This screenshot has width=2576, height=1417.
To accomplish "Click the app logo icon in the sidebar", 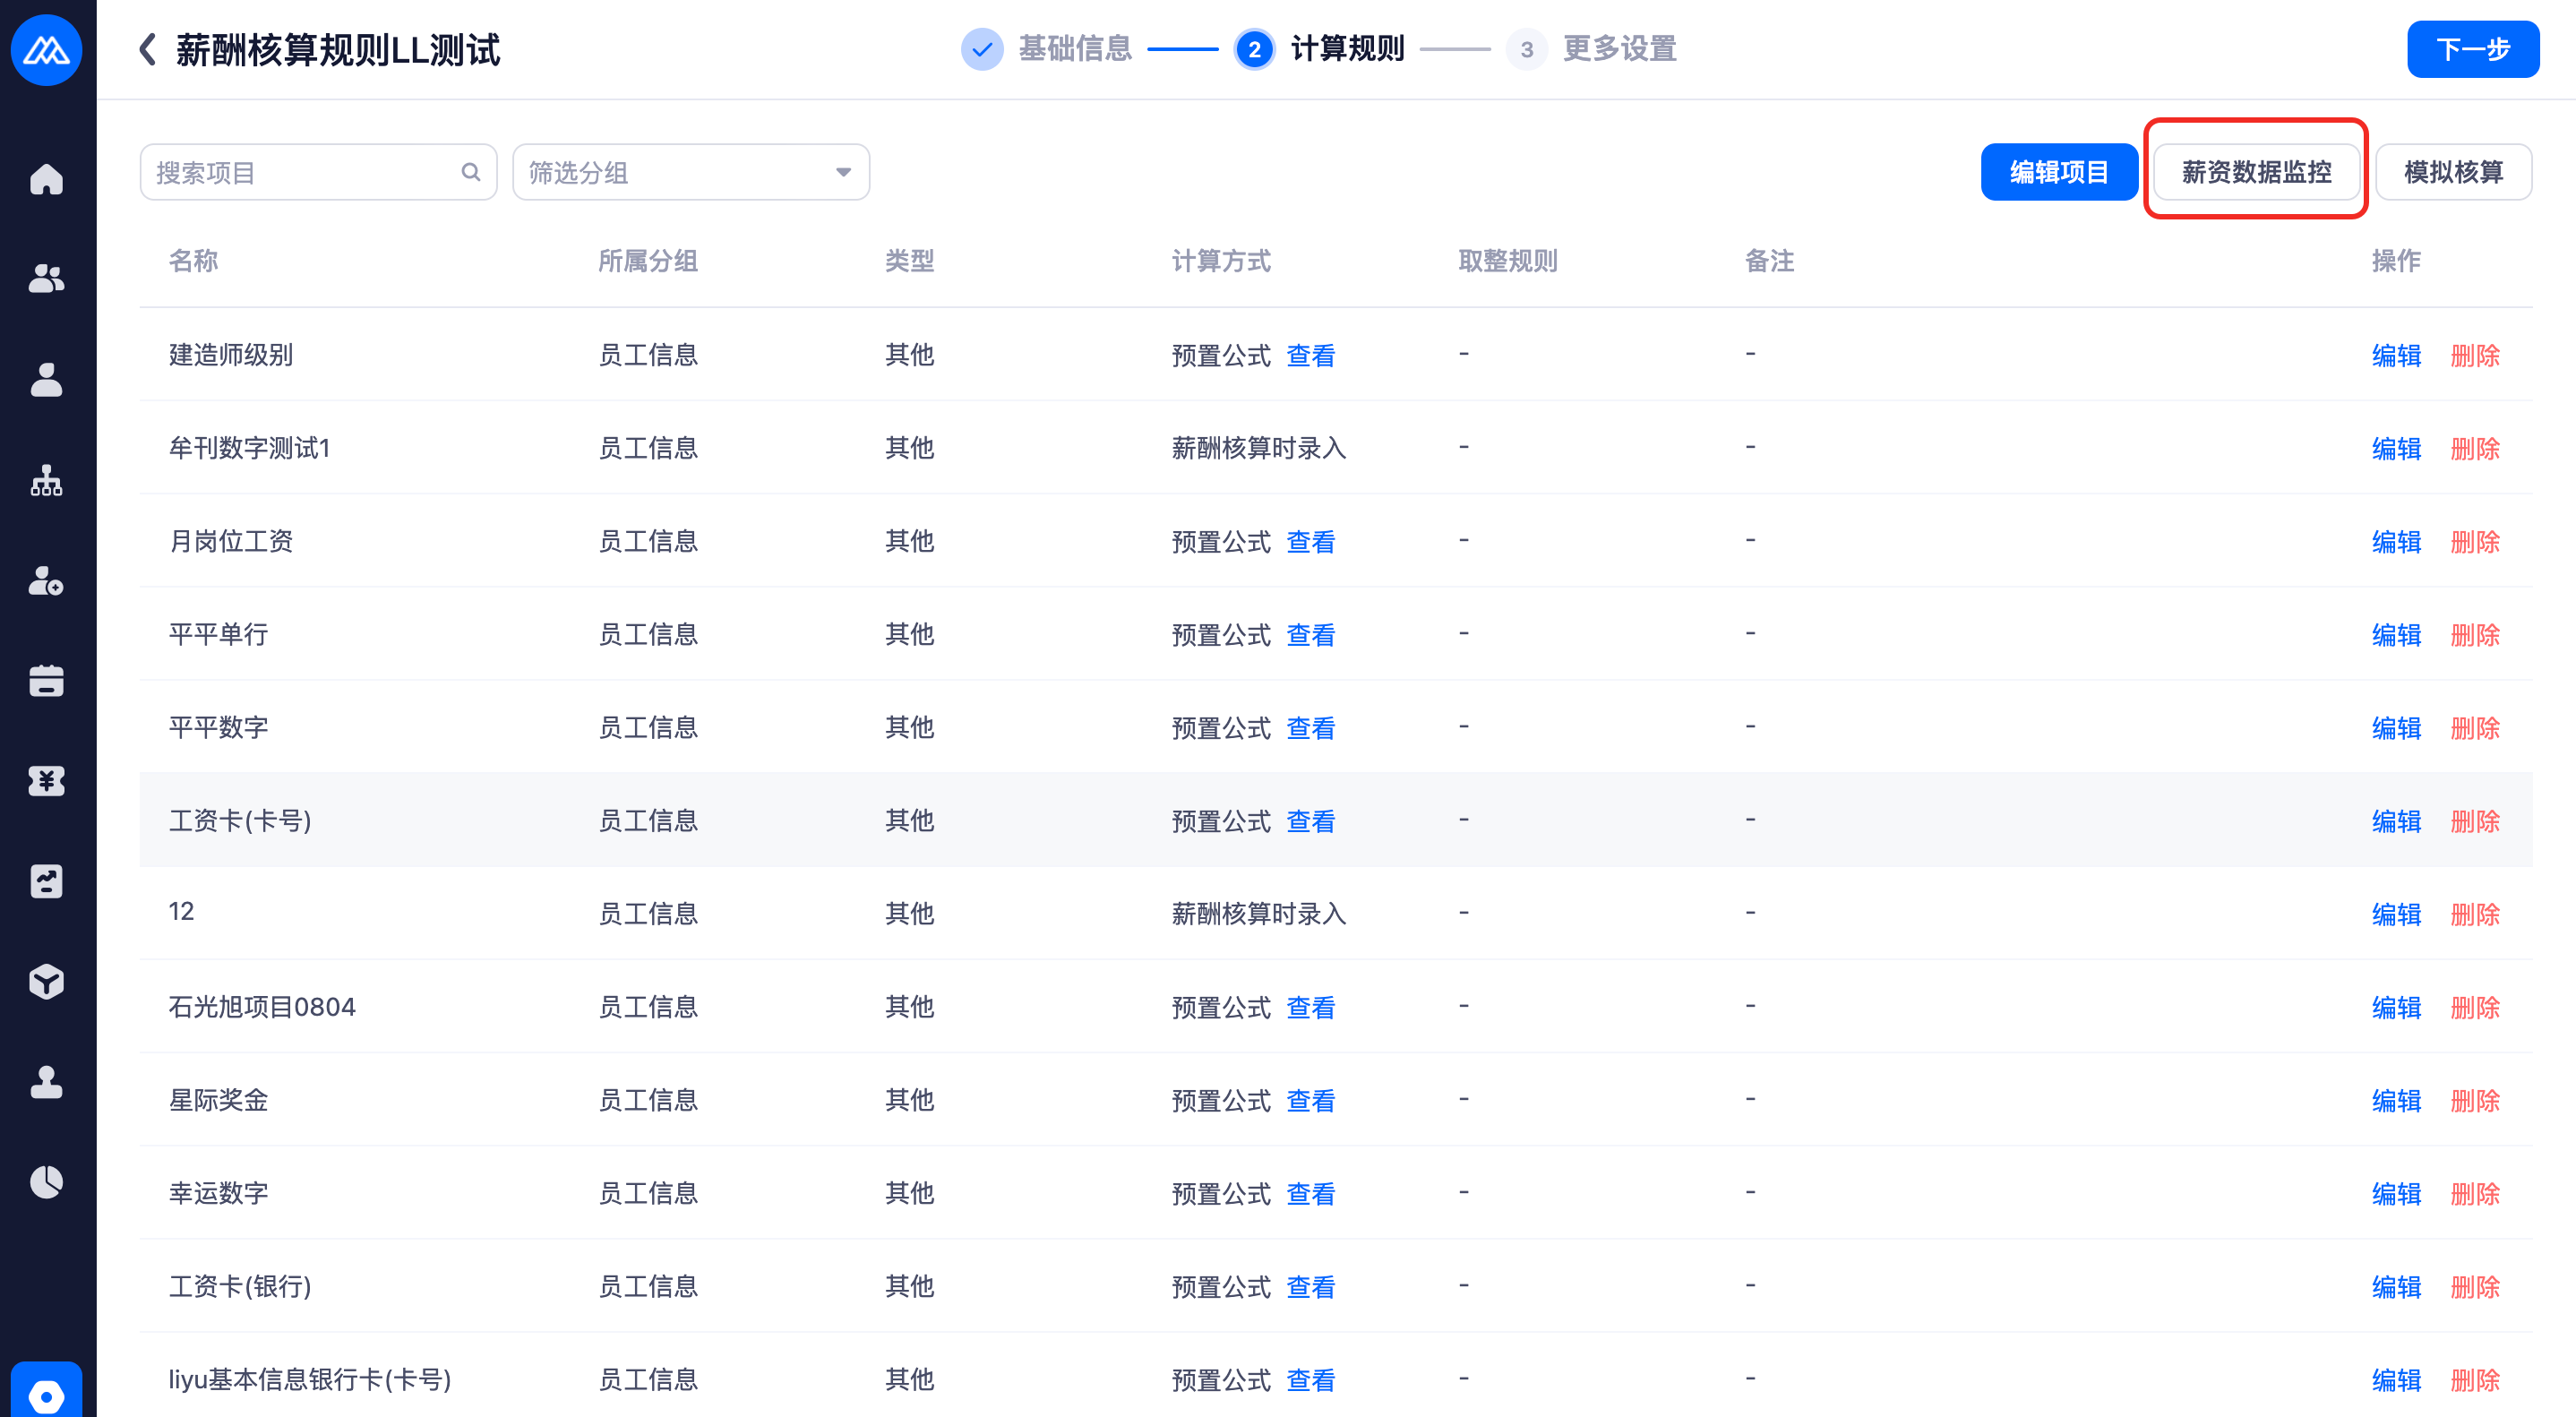I will [x=46, y=49].
